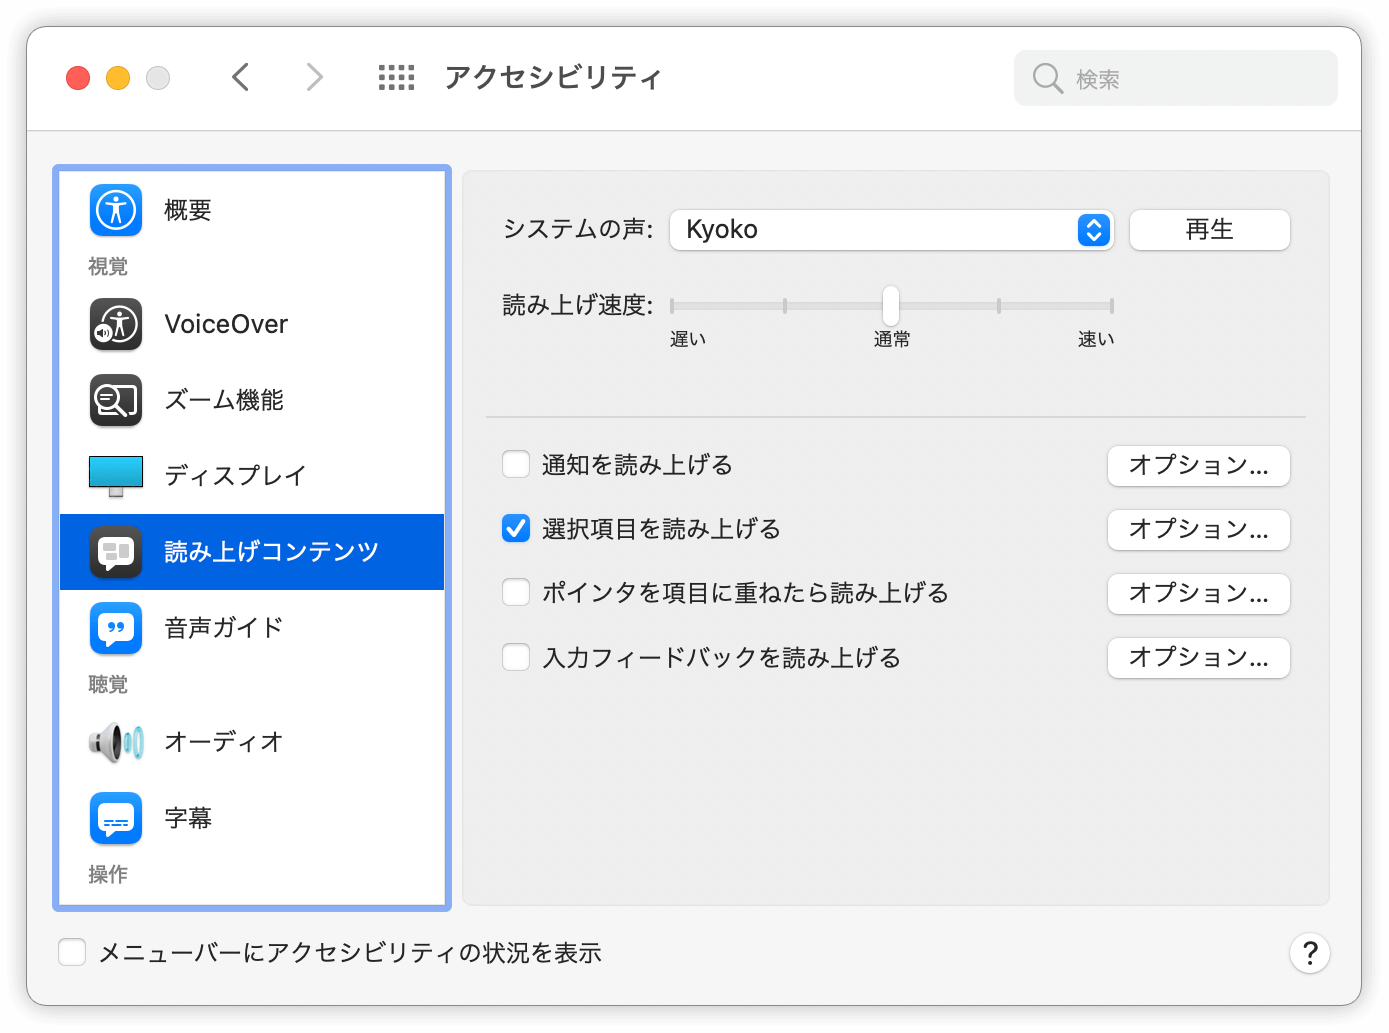Click the 音声ガイド quote bubble icon
Screen dimensions: 1389x1033
click(116, 628)
